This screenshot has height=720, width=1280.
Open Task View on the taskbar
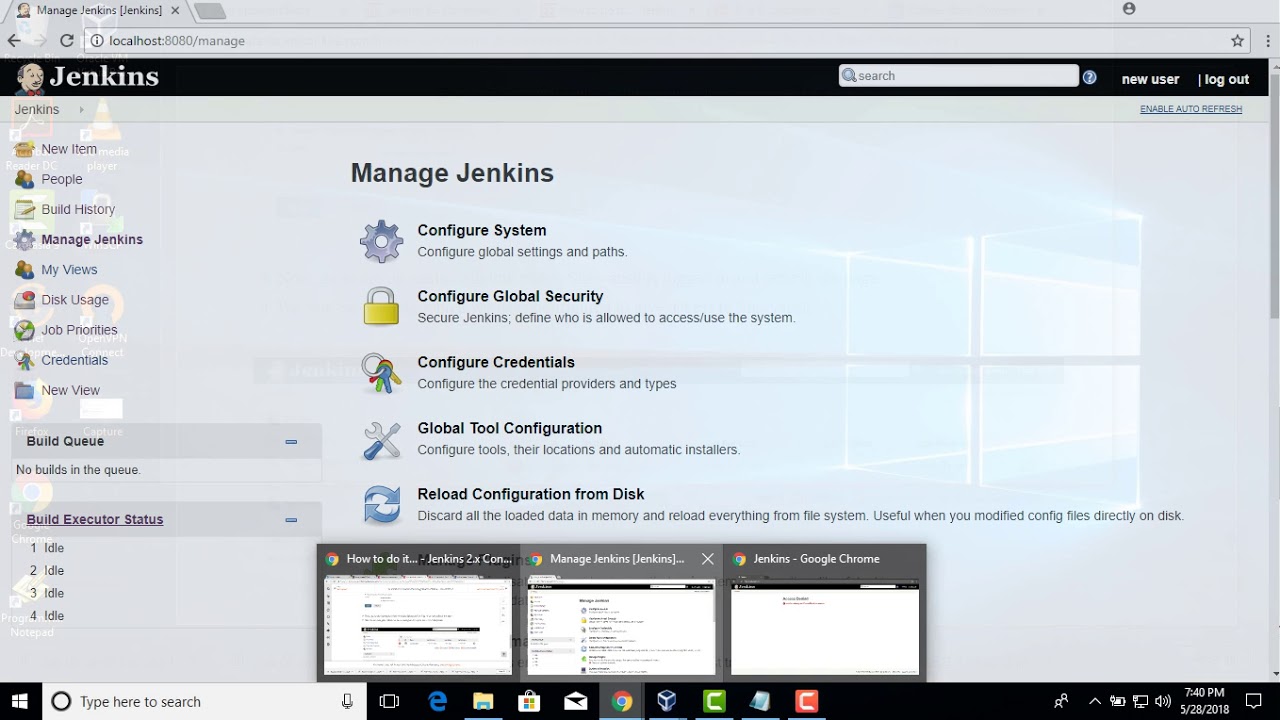[389, 701]
